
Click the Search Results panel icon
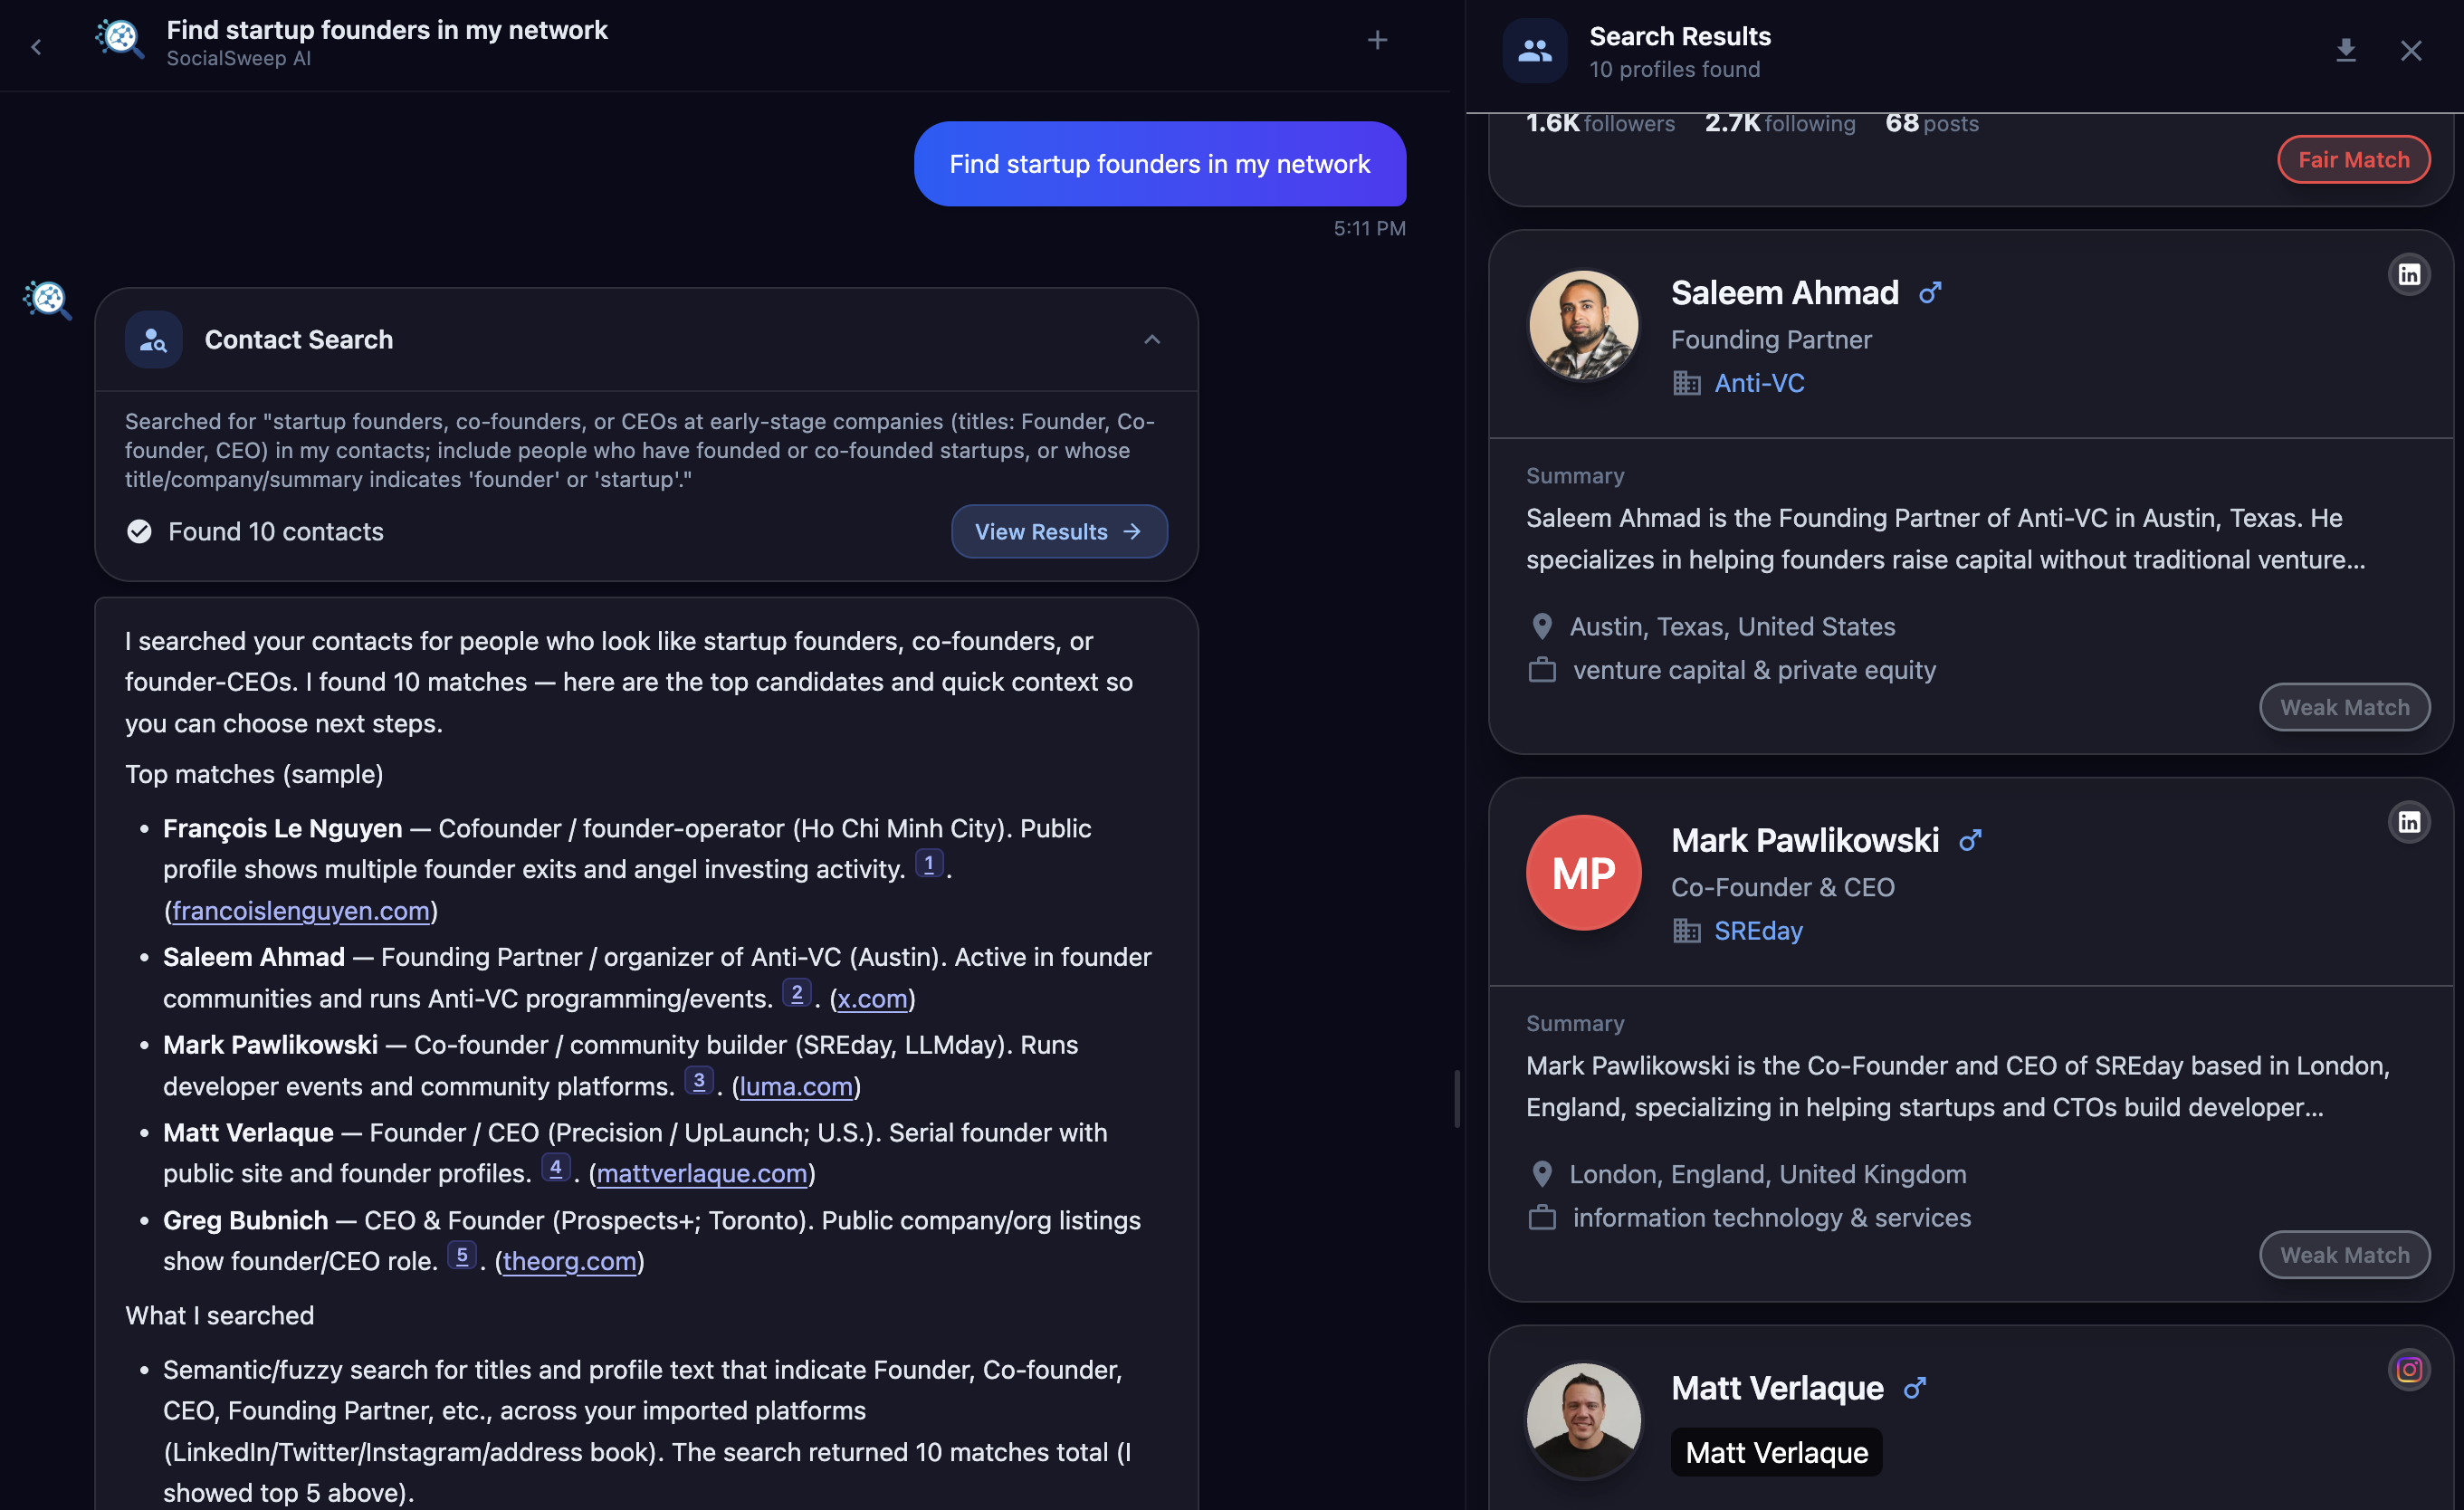point(1535,50)
